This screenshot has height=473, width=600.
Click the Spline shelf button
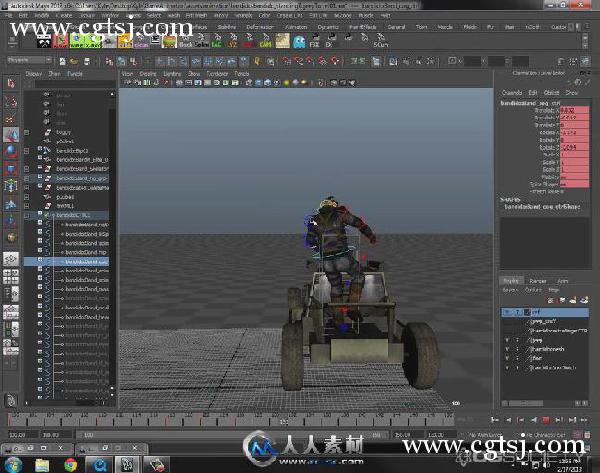click(202, 41)
